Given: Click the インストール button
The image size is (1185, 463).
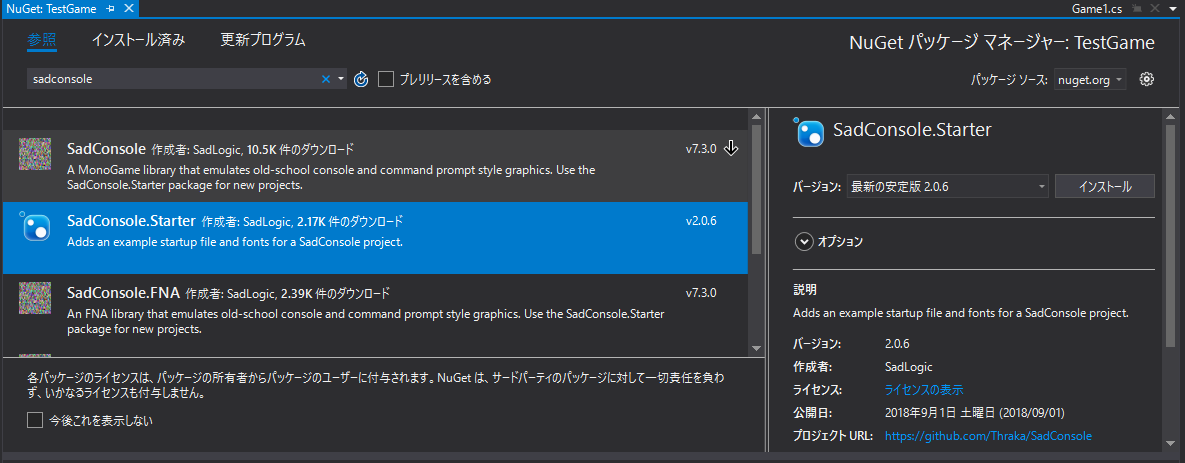Looking at the screenshot, I should point(1104,186).
